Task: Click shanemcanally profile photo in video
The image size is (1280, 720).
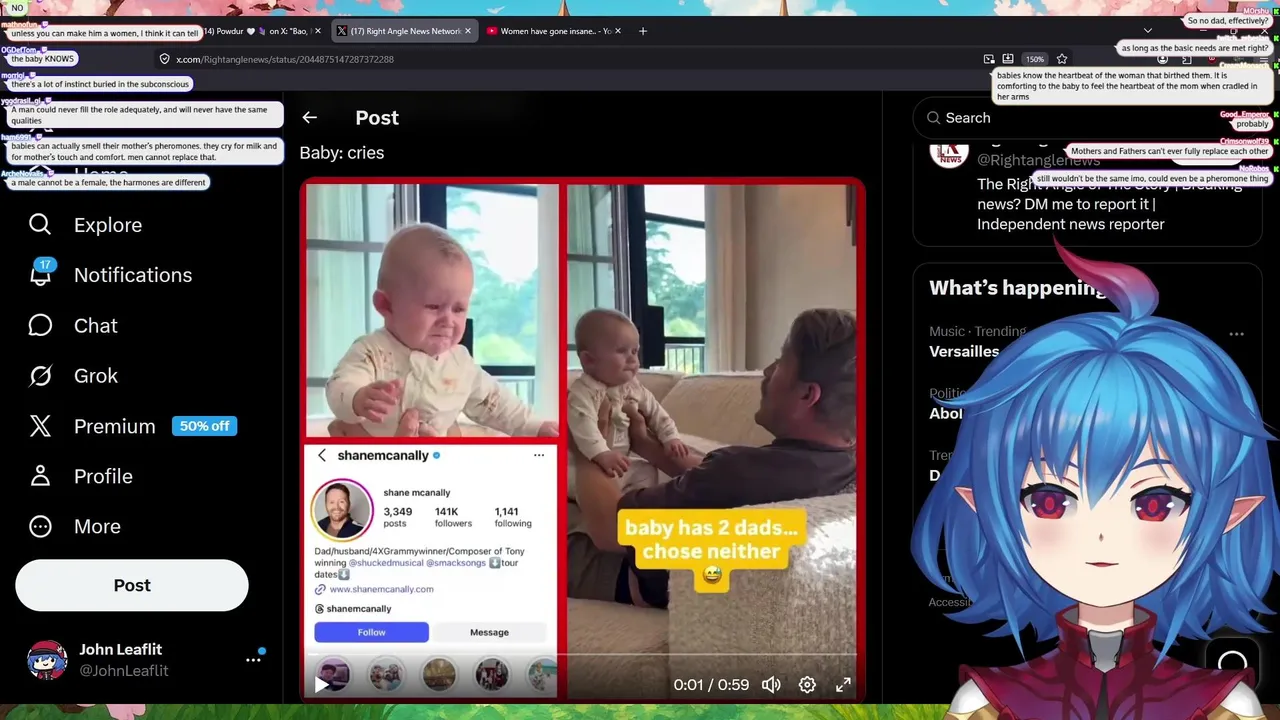Action: tap(343, 510)
